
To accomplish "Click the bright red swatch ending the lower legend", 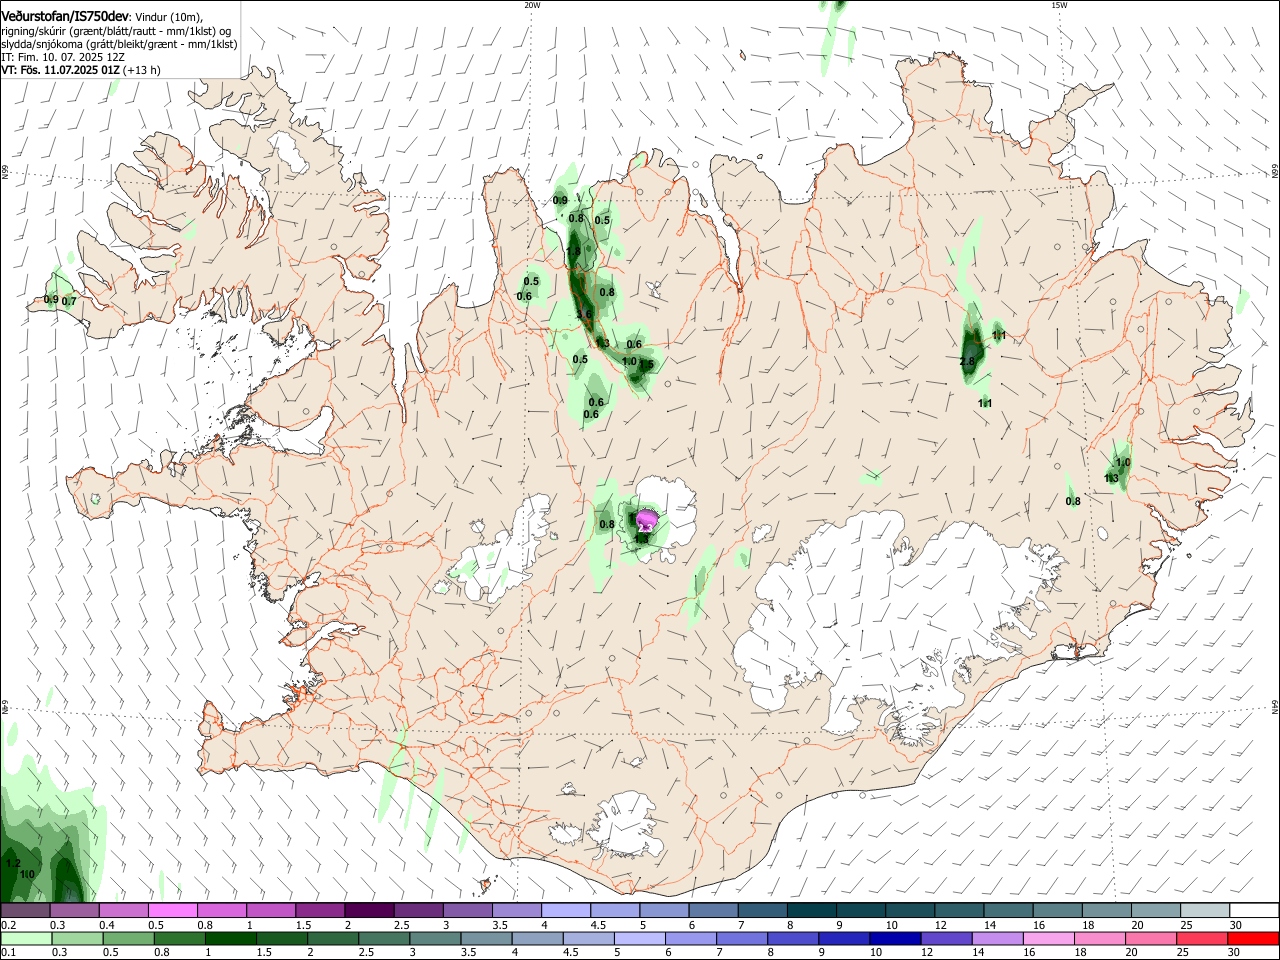I will [1253, 939].
